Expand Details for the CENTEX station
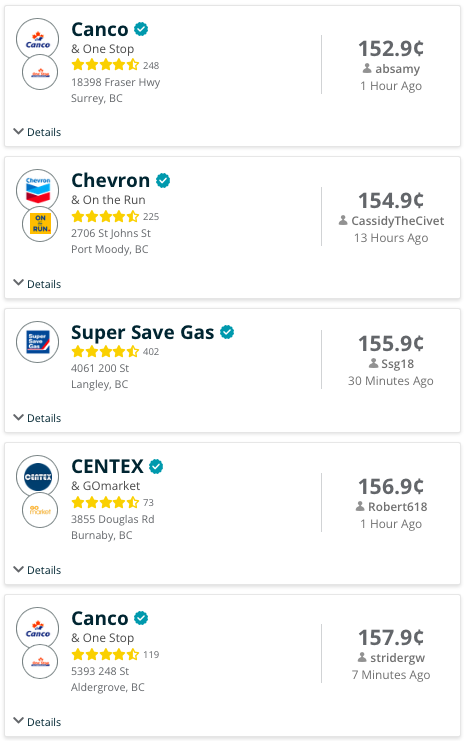470x741 pixels. [37, 570]
